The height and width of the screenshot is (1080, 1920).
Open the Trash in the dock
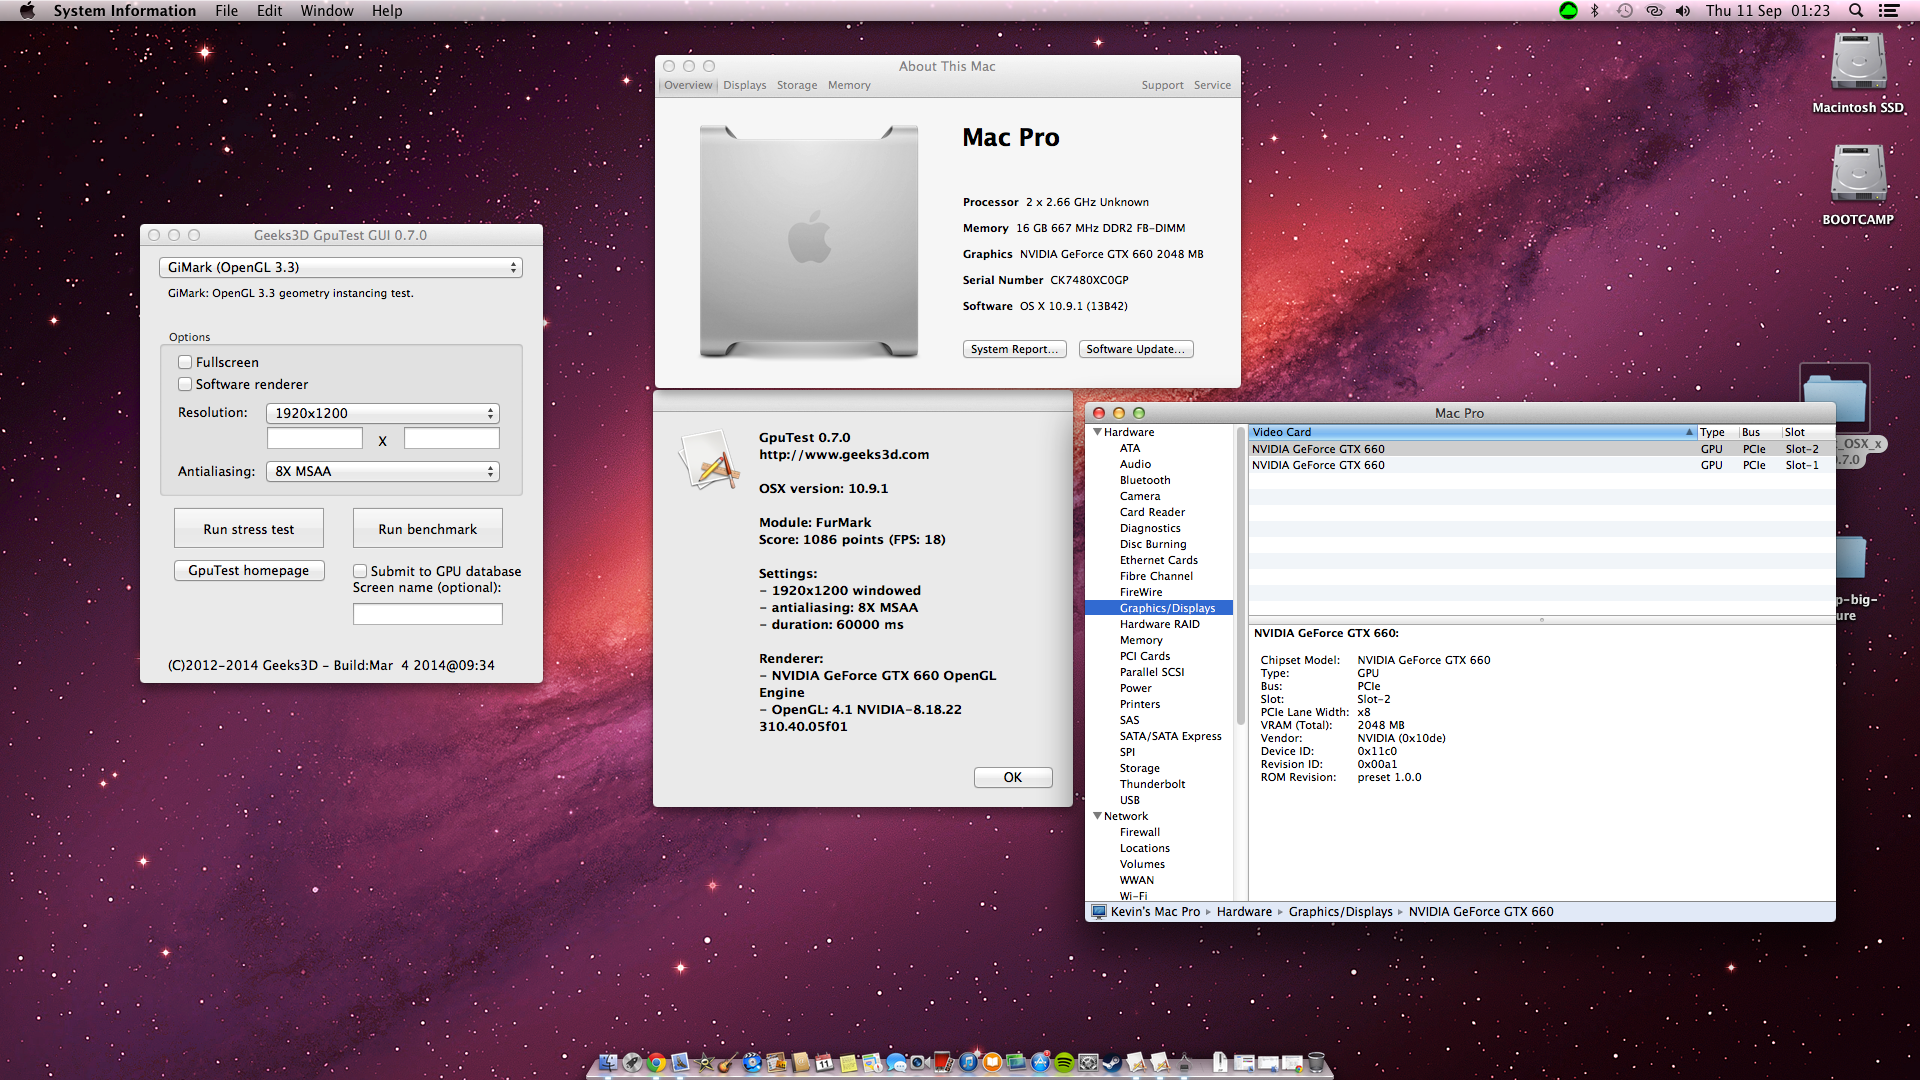click(x=1316, y=1062)
